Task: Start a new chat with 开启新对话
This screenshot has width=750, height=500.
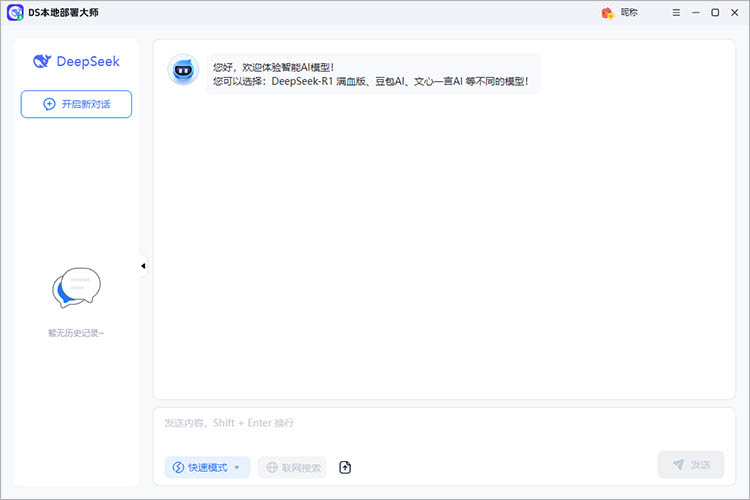Action: click(76, 104)
